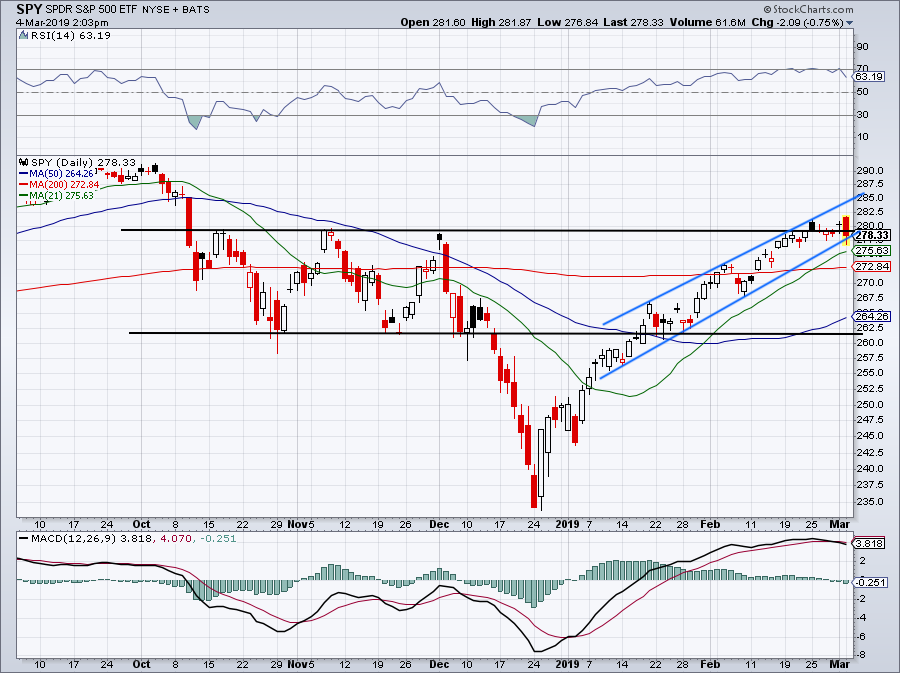Click the green MA(21) legend line swatch
The height and width of the screenshot is (673, 900).
(24, 196)
